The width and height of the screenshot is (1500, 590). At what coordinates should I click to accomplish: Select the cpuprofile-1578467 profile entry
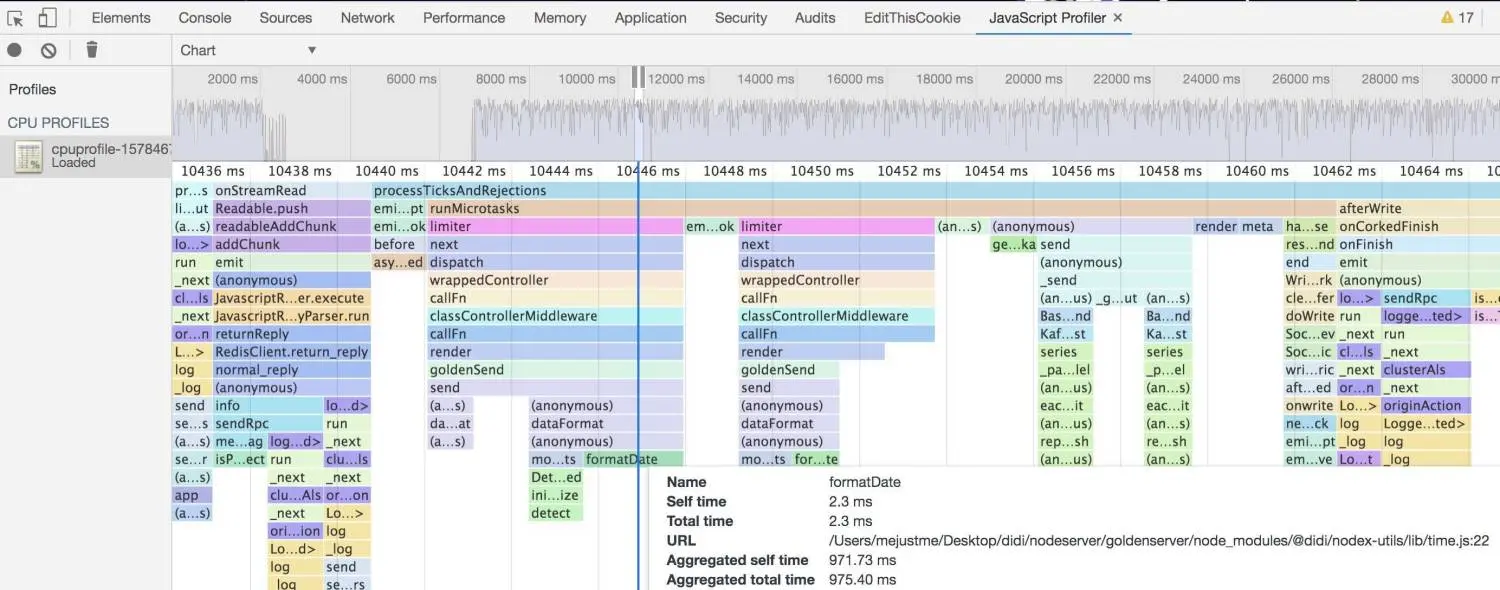(86, 156)
